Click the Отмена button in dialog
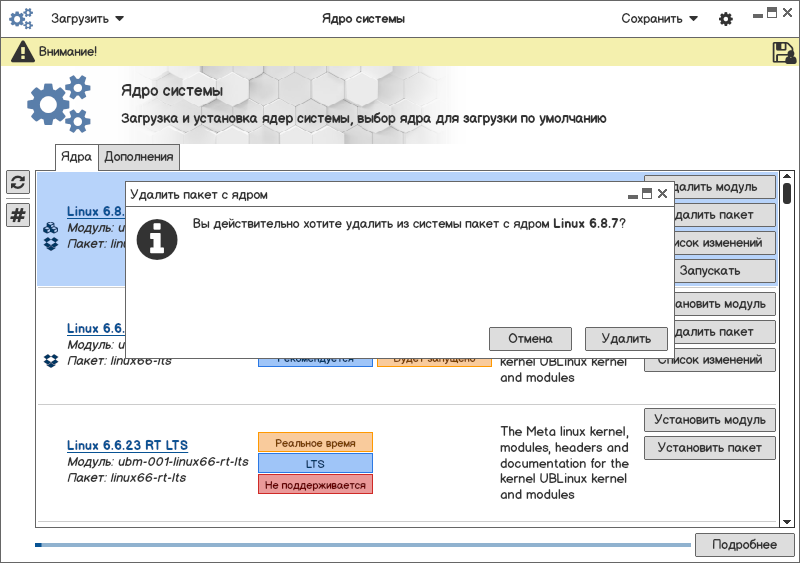 530,339
